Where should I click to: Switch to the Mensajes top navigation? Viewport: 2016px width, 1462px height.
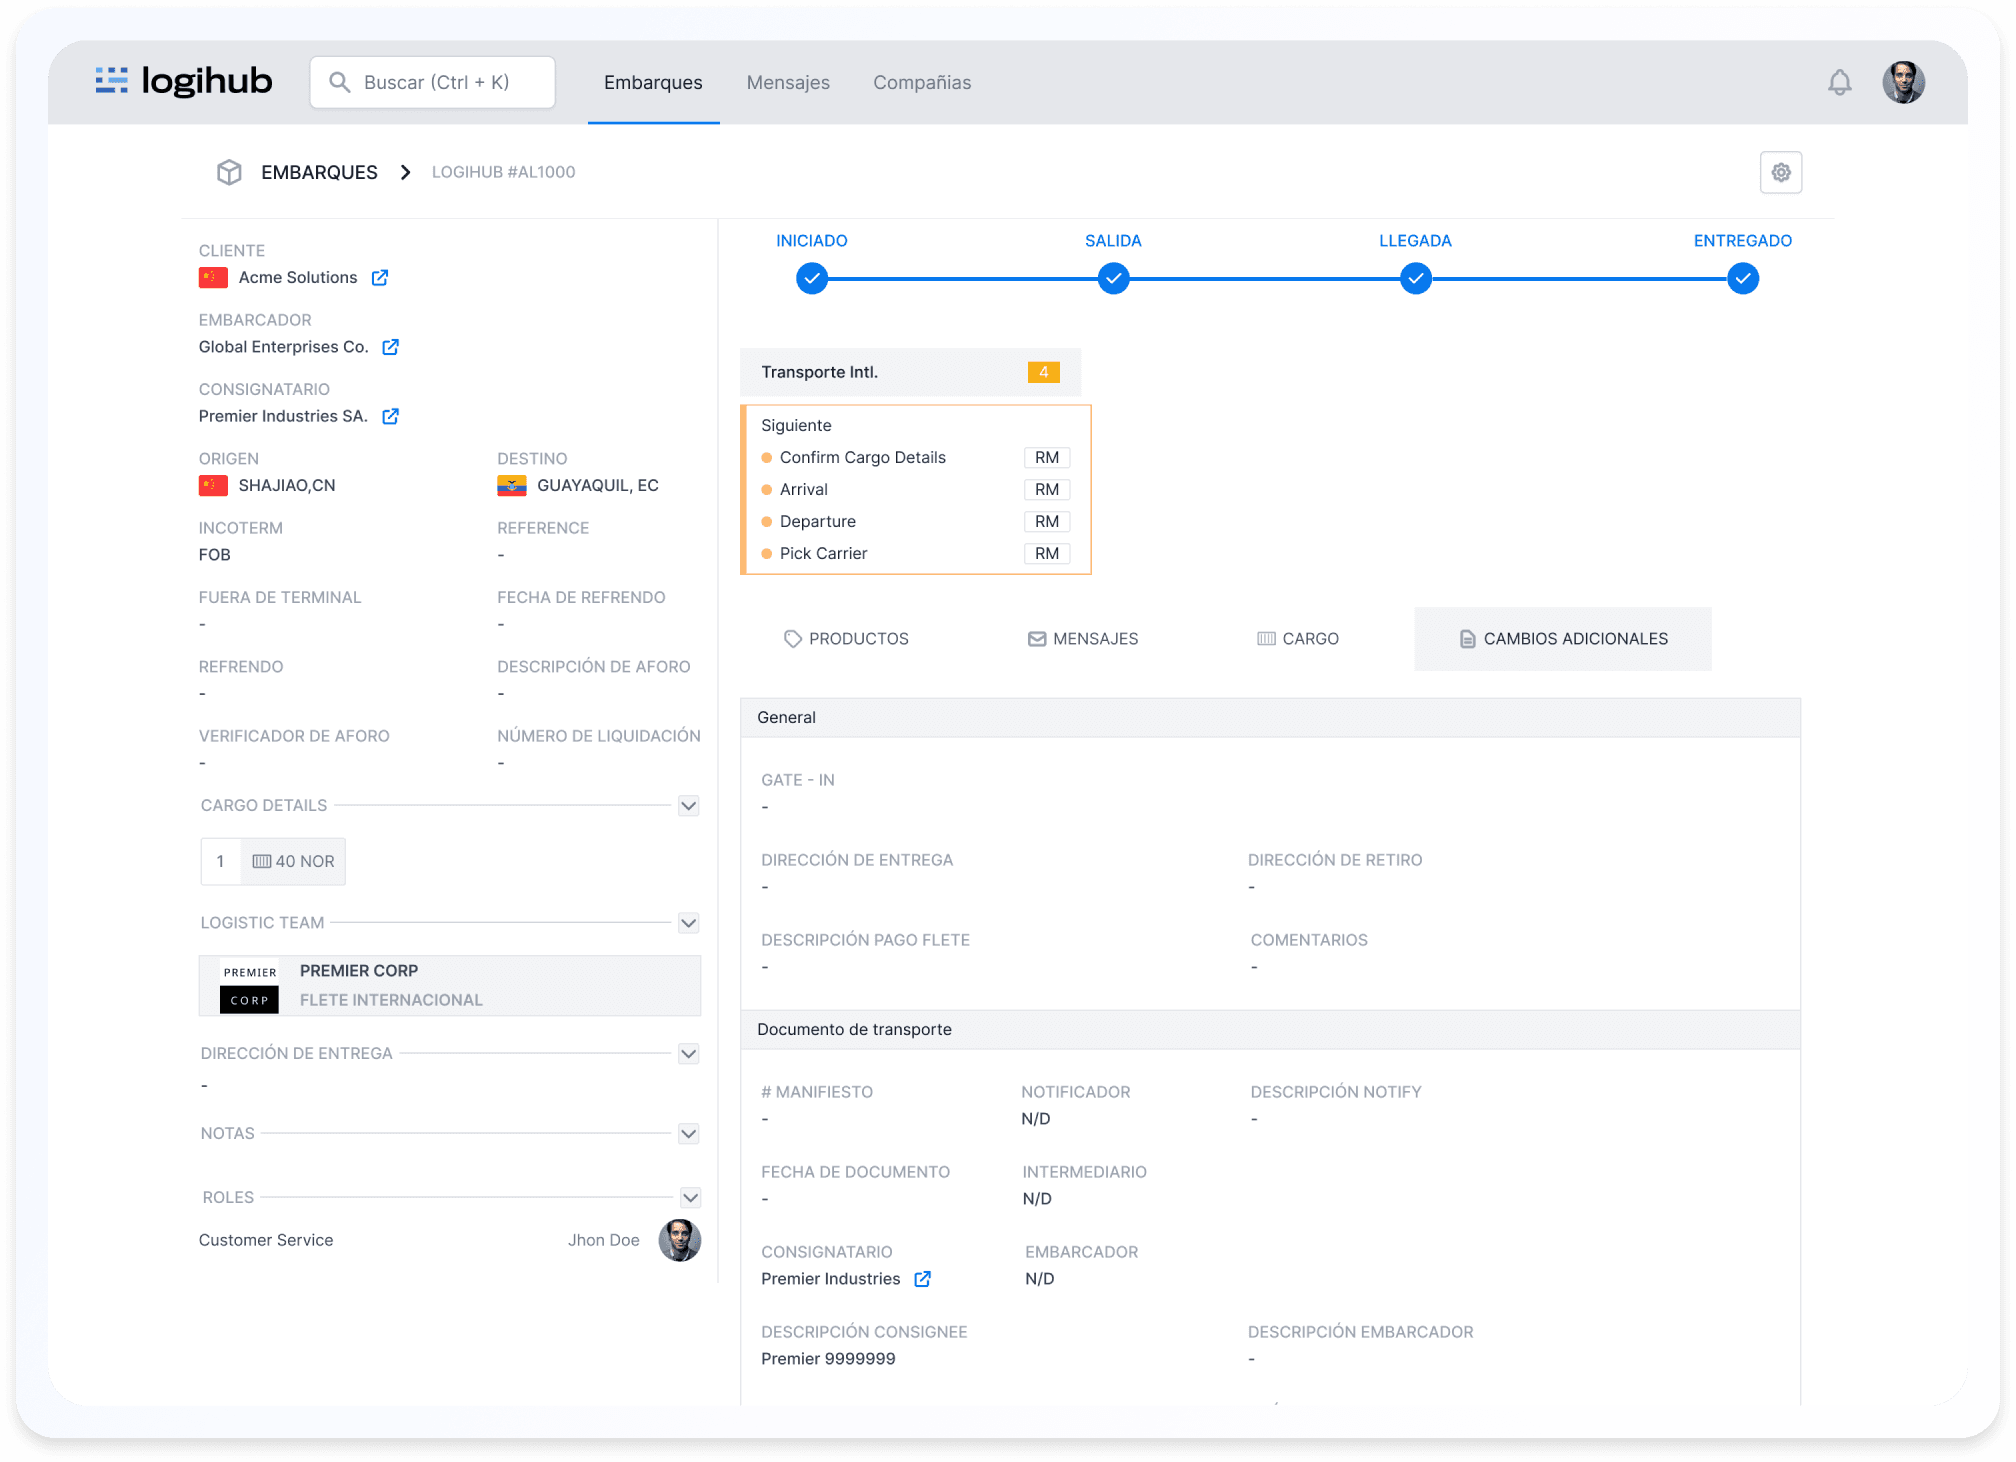(x=788, y=83)
